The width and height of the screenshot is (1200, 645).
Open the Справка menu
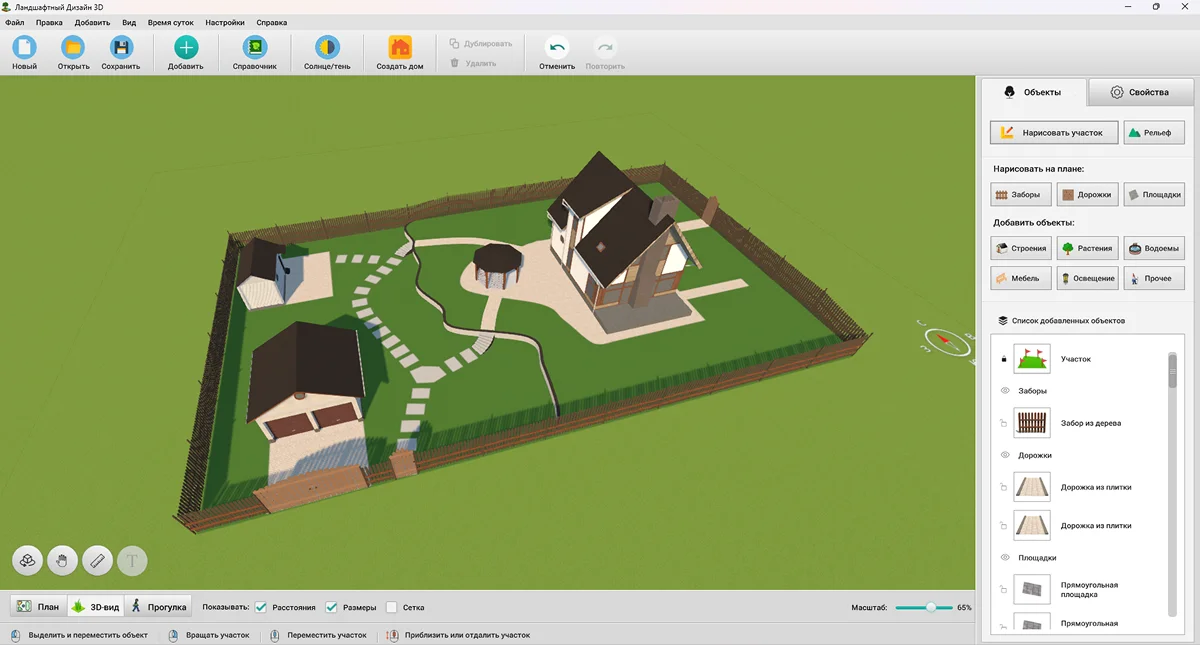271,22
